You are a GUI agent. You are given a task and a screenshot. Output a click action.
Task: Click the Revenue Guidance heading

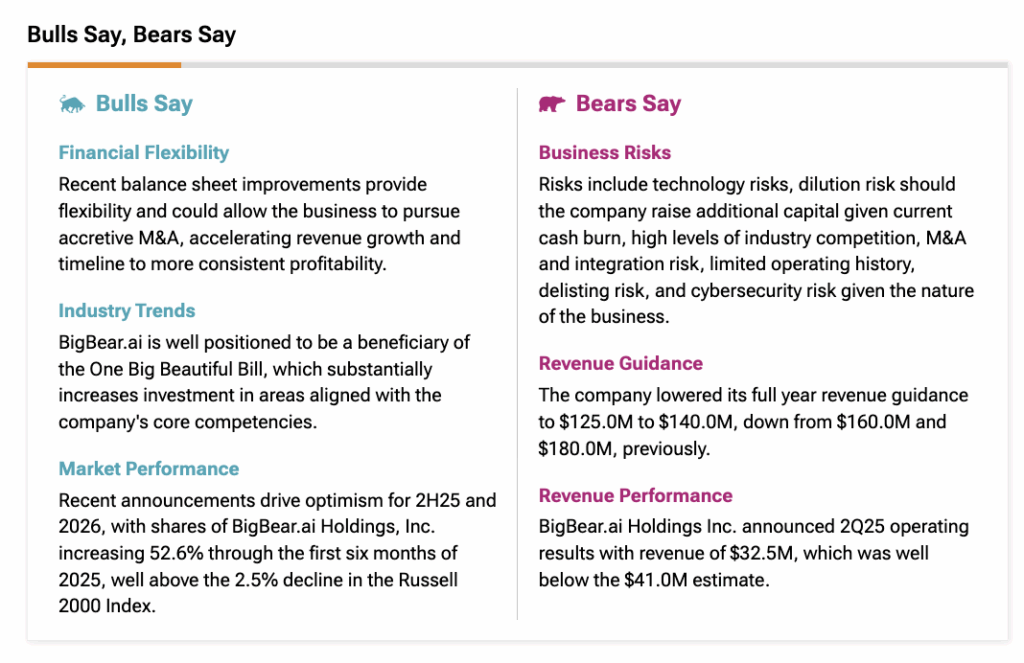click(x=621, y=363)
